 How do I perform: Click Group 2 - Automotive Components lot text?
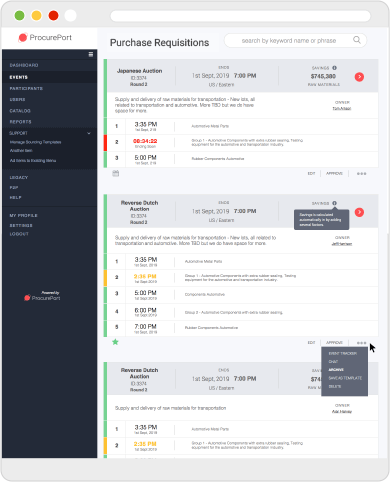(x=234, y=313)
